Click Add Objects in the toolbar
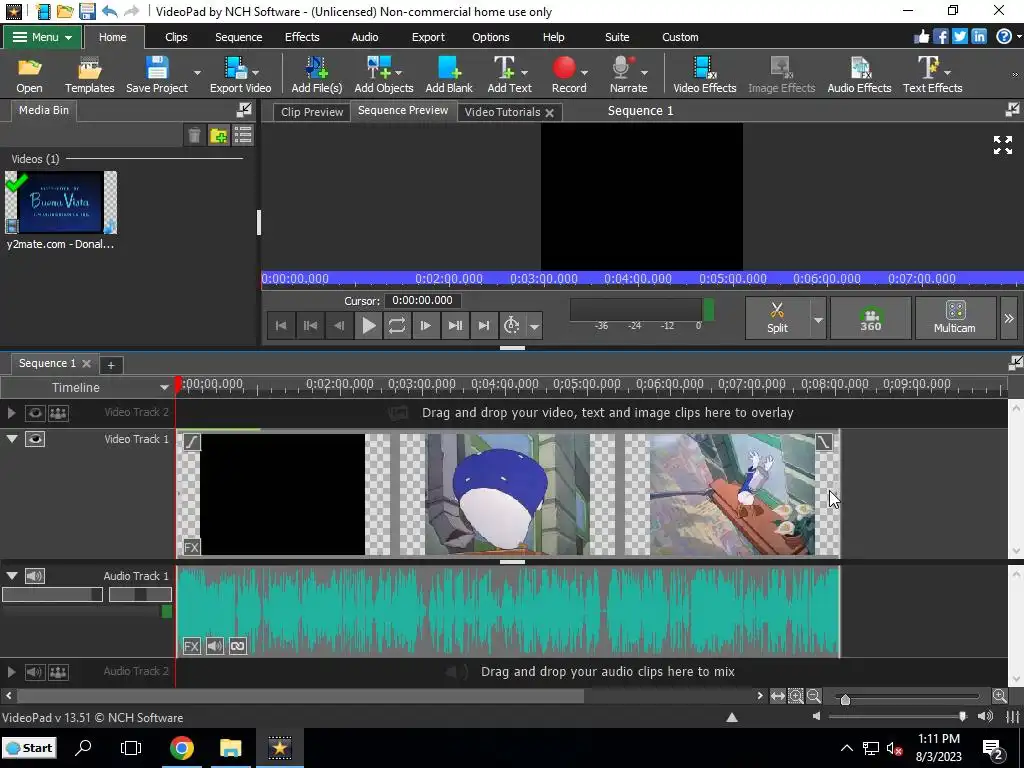Viewport: 1024px width, 768px height. coord(384,74)
